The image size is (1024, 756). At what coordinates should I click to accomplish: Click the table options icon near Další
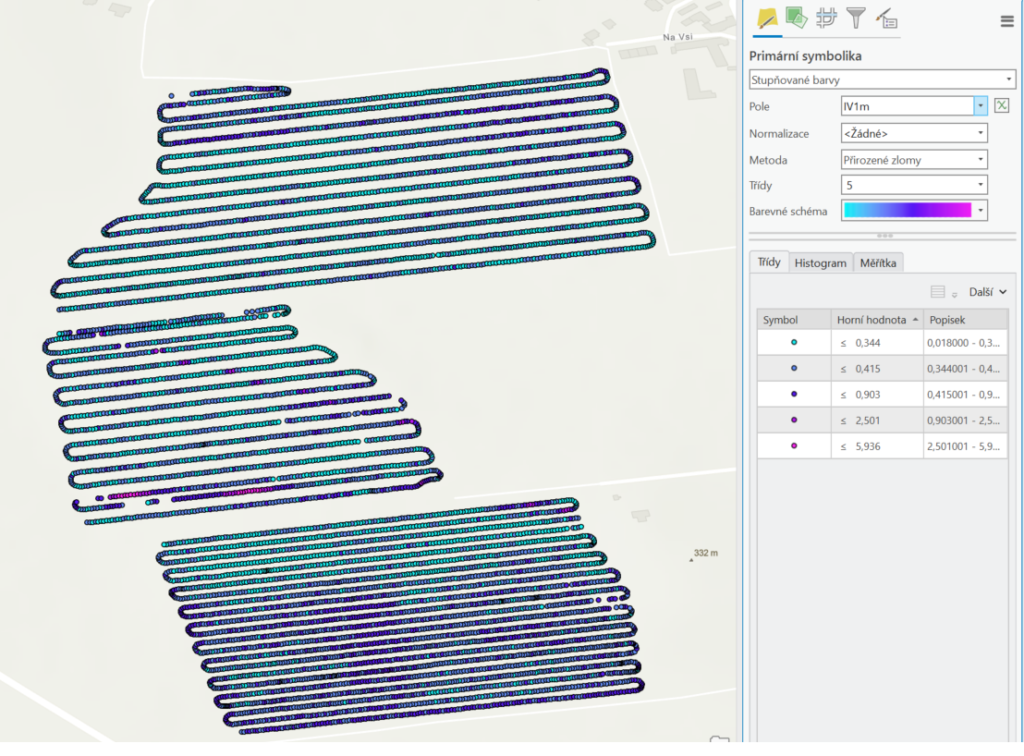click(x=938, y=292)
